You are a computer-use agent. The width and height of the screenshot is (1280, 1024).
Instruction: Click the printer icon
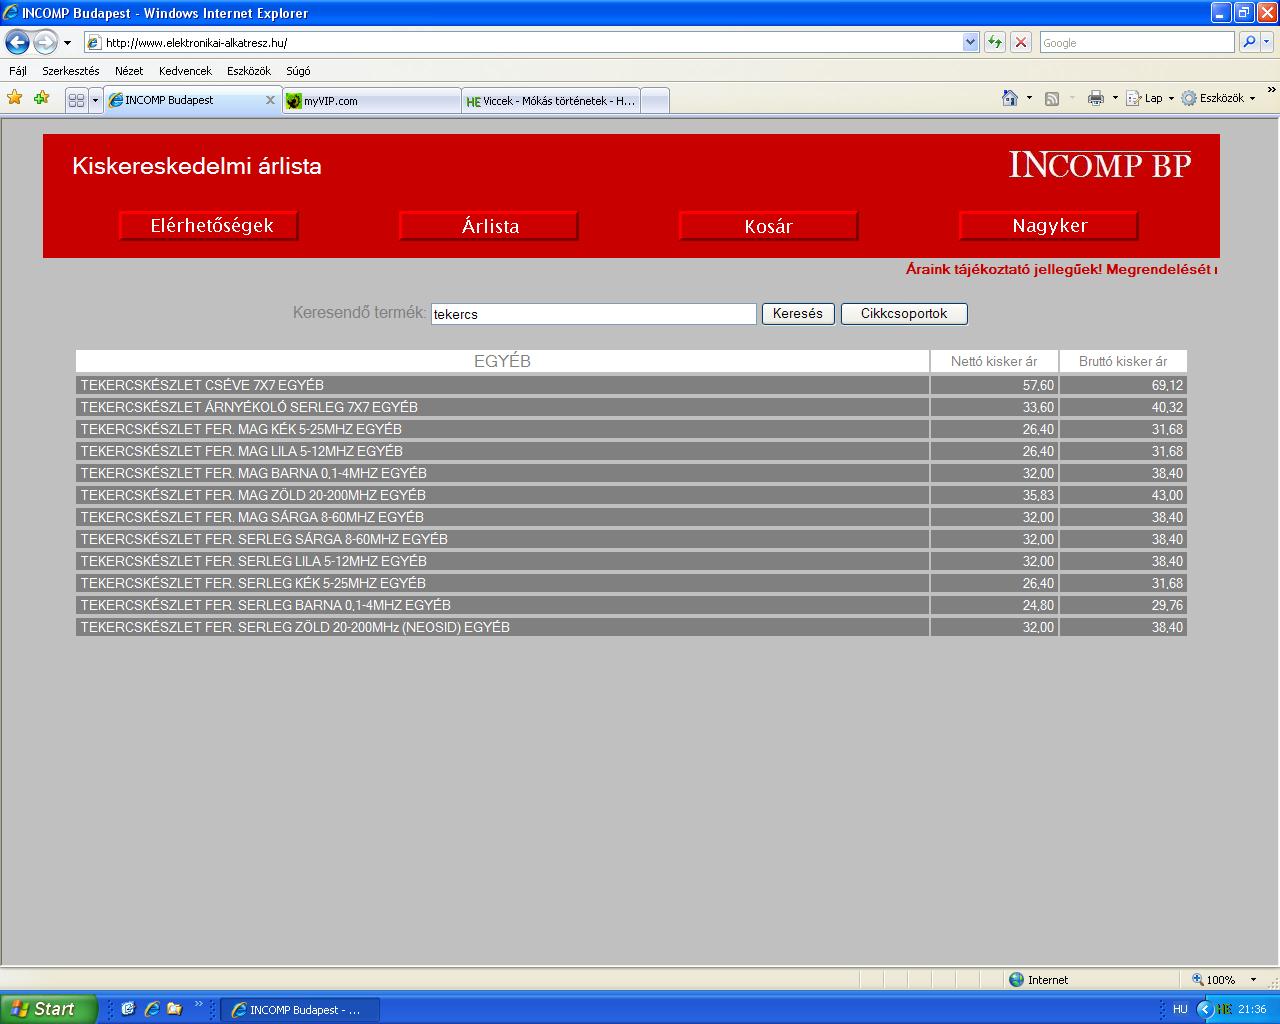click(1096, 98)
